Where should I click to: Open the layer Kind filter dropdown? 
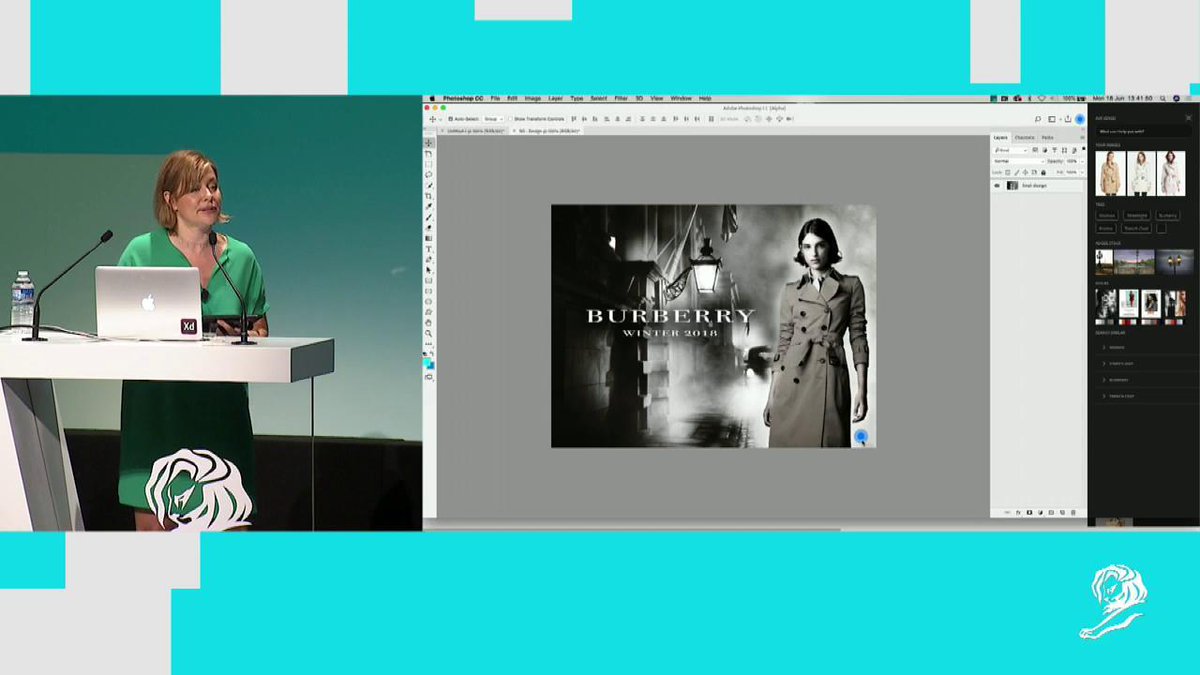(1010, 150)
